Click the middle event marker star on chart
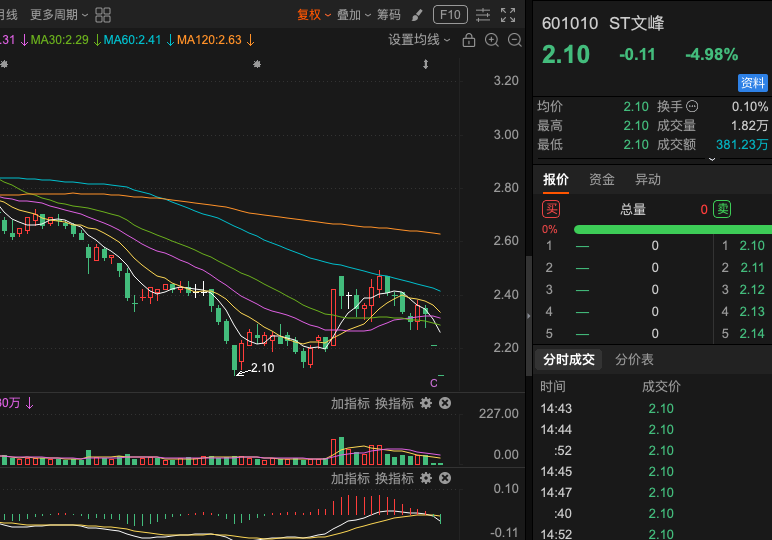The width and height of the screenshot is (772, 540). (x=257, y=64)
